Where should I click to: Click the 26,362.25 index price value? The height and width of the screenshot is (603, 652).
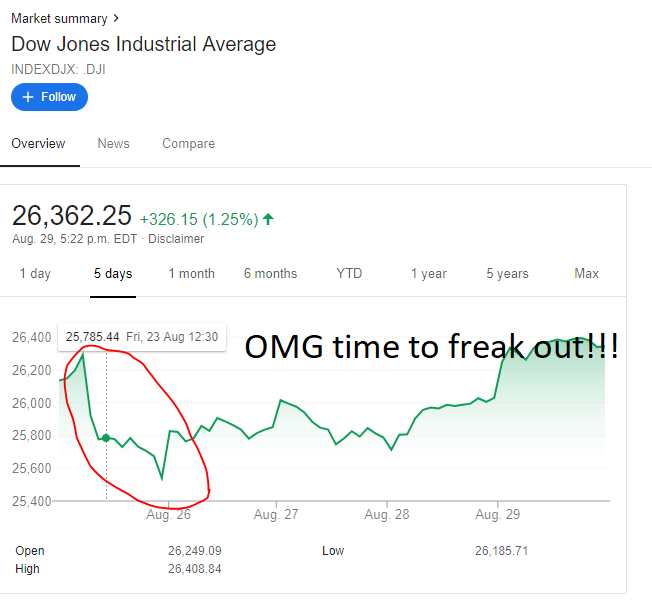[71, 216]
